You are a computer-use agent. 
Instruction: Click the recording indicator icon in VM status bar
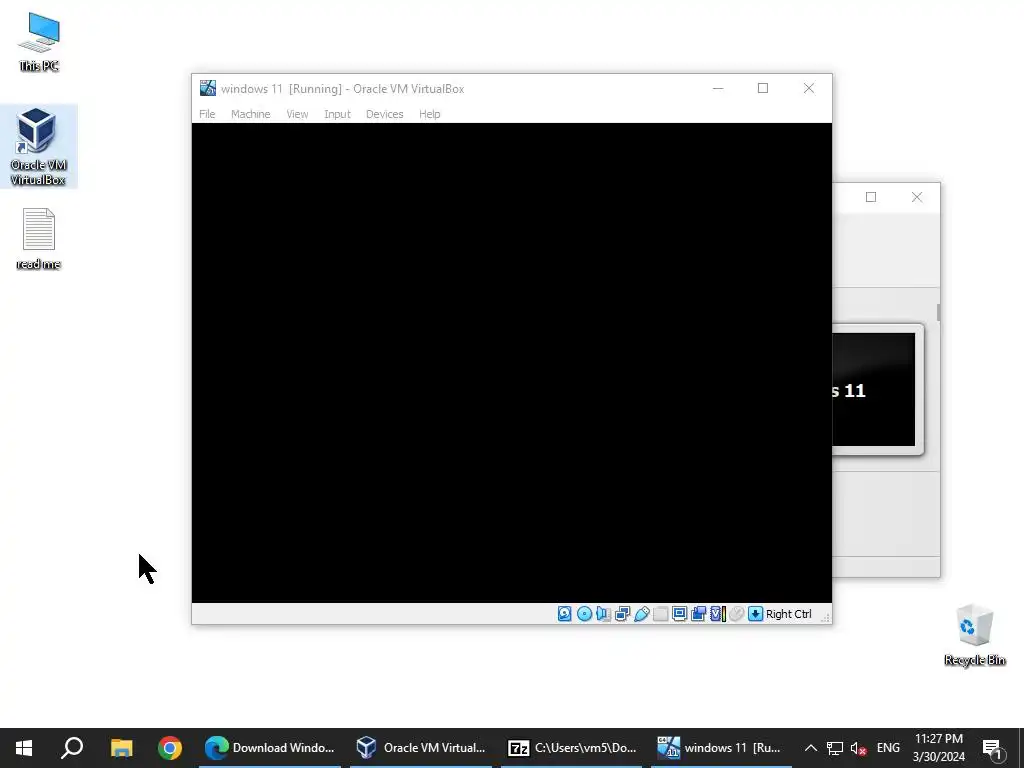698,614
